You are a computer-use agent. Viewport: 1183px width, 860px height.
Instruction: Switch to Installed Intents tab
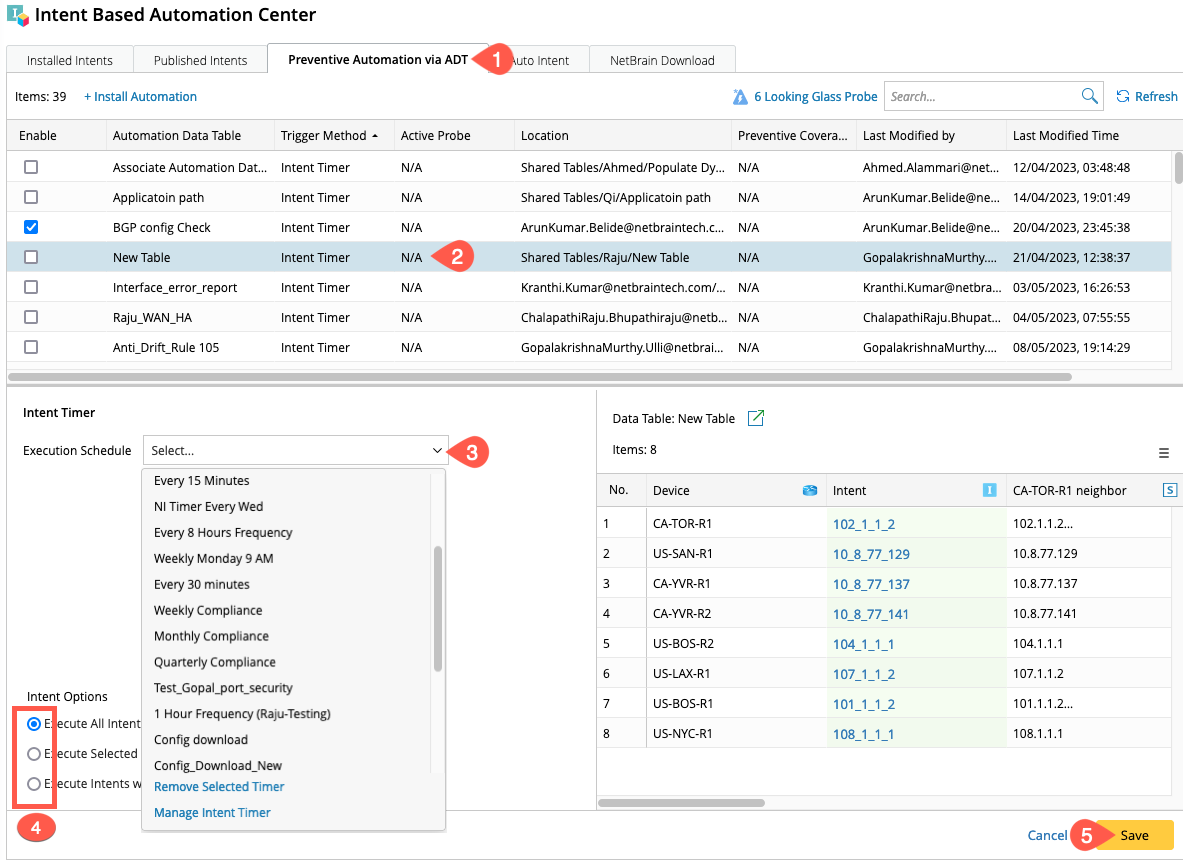click(70, 60)
